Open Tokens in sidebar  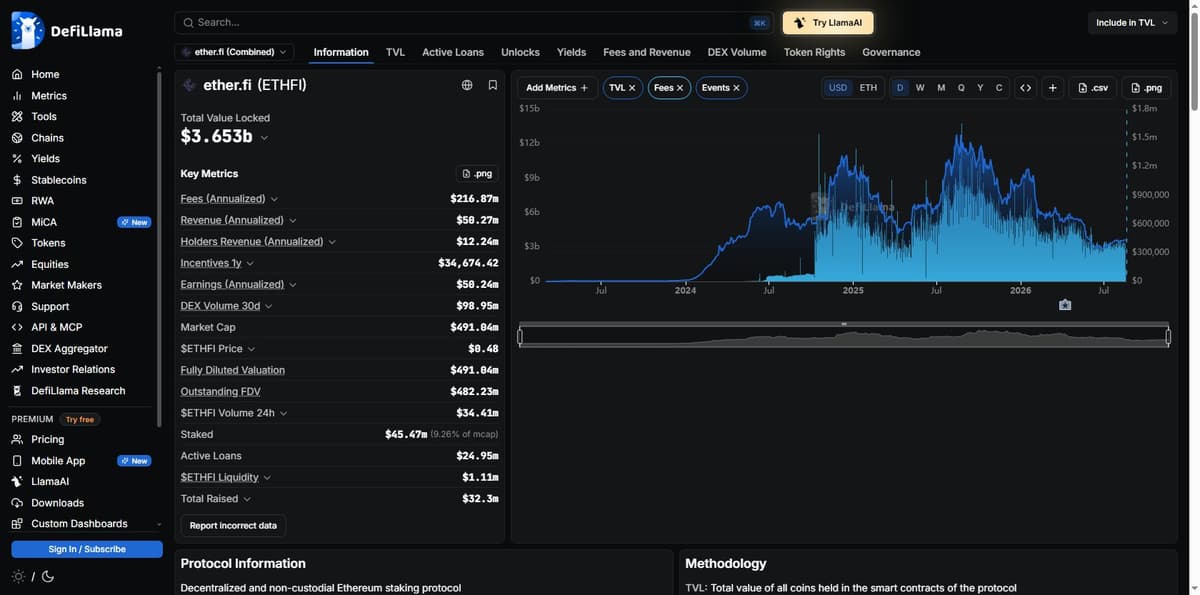click(x=48, y=243)
